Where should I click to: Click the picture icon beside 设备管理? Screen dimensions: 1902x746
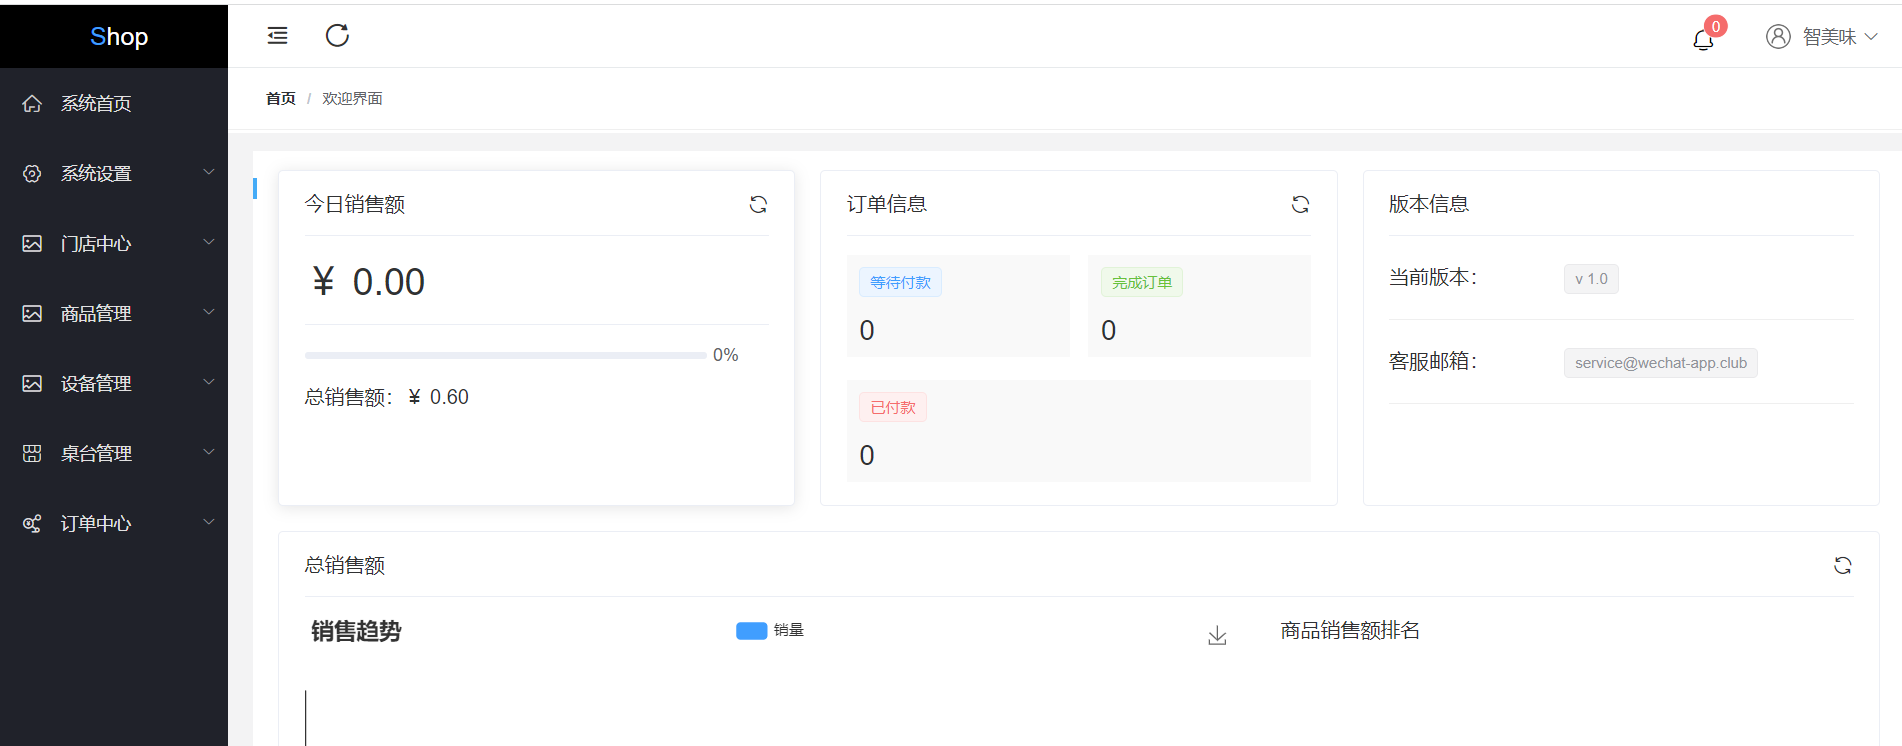click(x=32, y=383)
